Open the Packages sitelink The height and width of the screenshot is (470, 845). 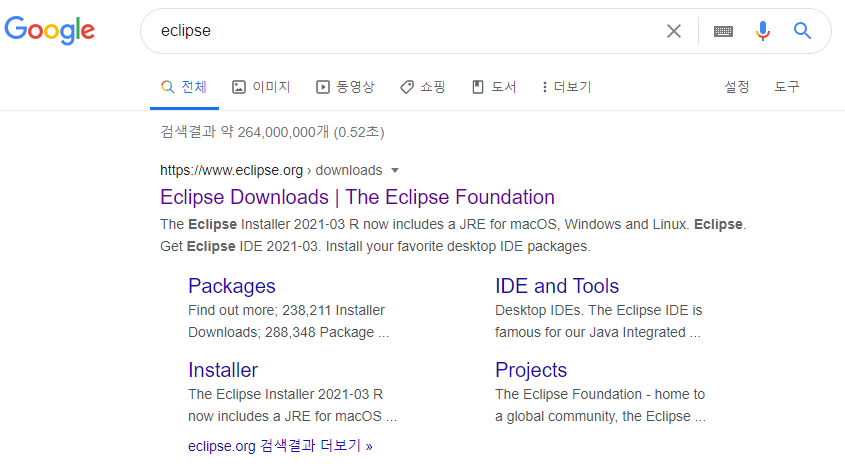232,286
